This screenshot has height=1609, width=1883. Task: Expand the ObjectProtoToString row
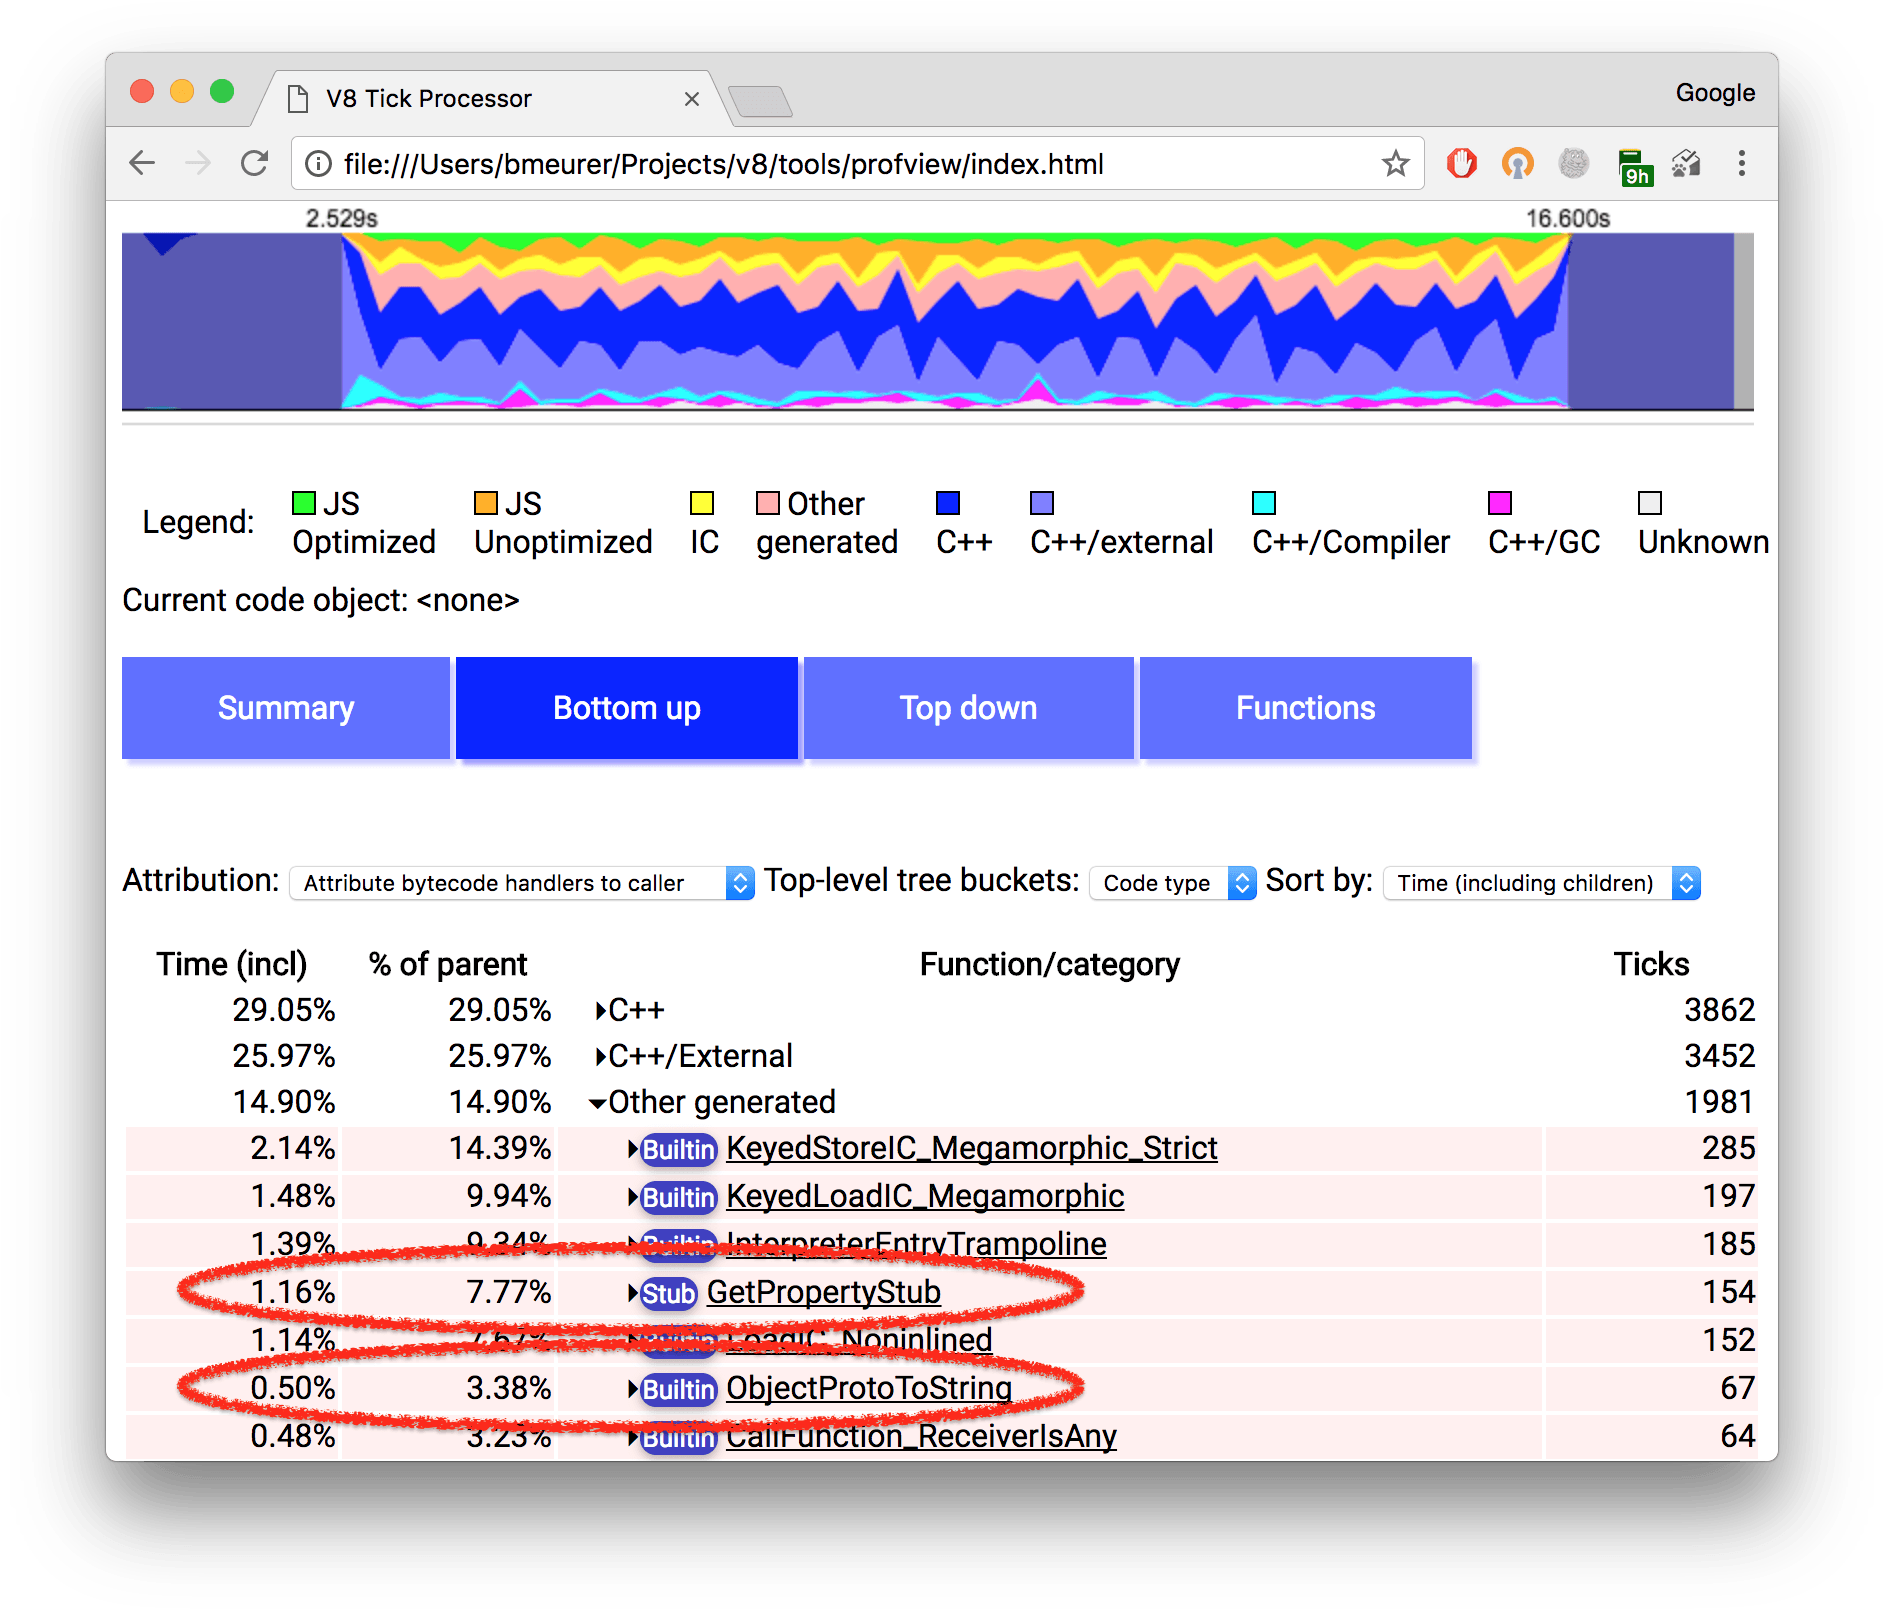(633, 1389)
